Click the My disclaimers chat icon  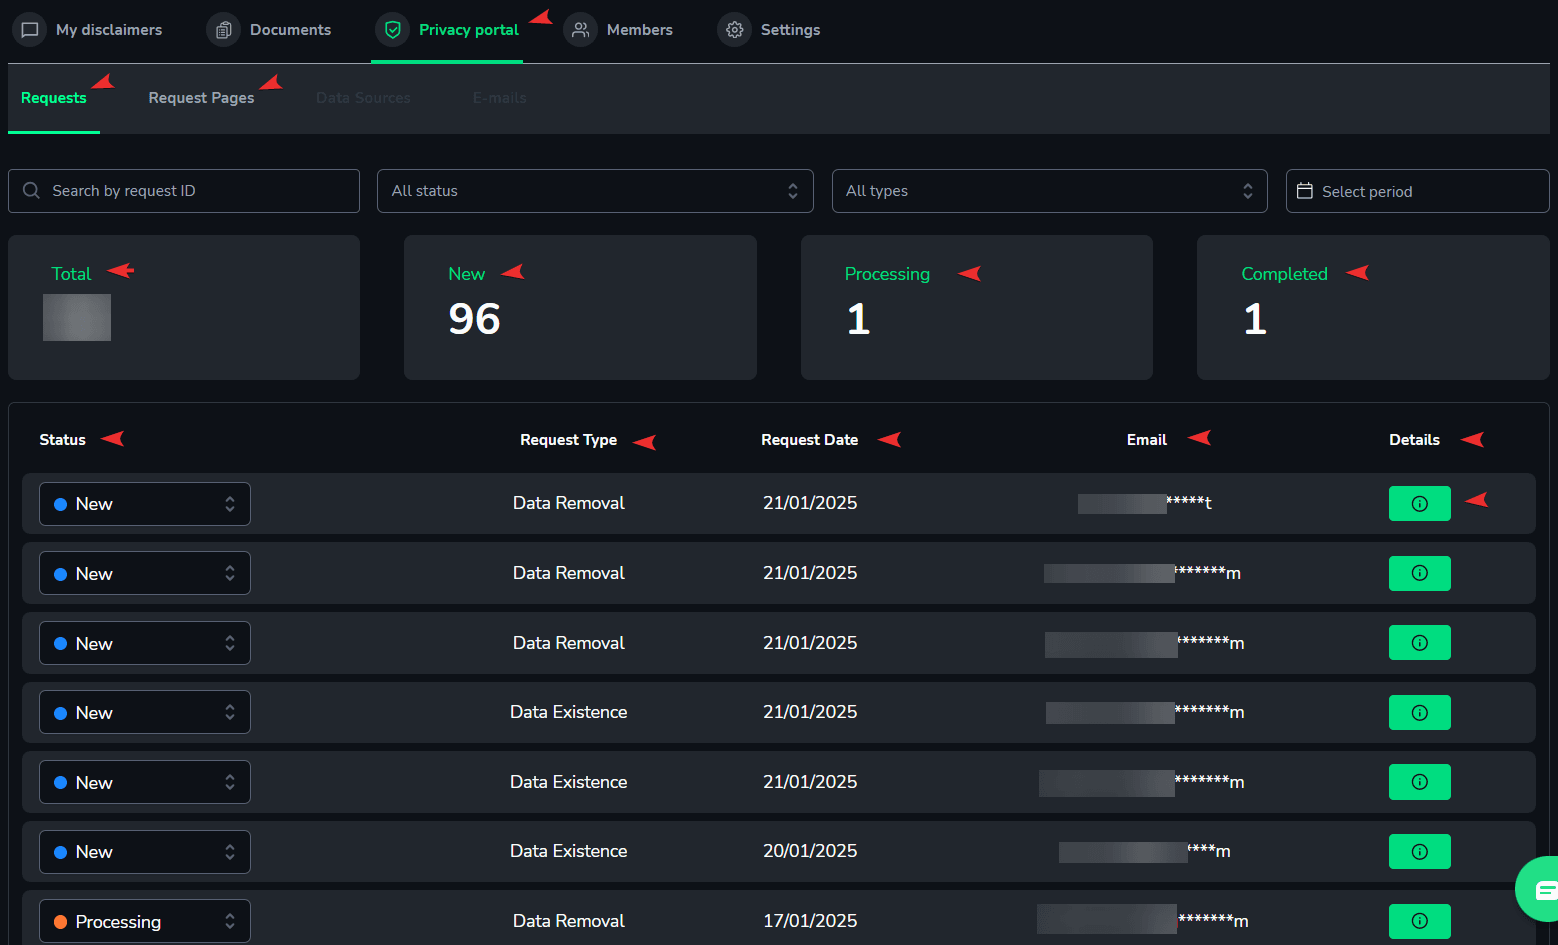pyautogui.click(x=30, y=30)
